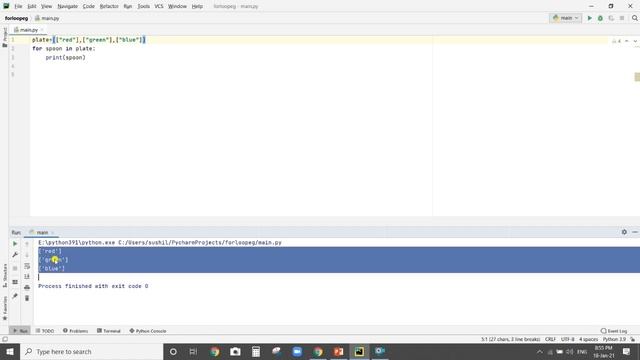This screenshot has height=360, width=640.
Task: Open the Help menu
Action: point(197,6)
